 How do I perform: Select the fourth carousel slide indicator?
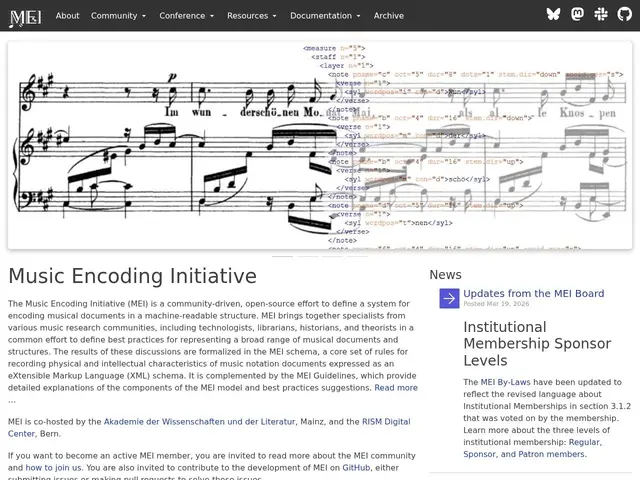[358, 256]
